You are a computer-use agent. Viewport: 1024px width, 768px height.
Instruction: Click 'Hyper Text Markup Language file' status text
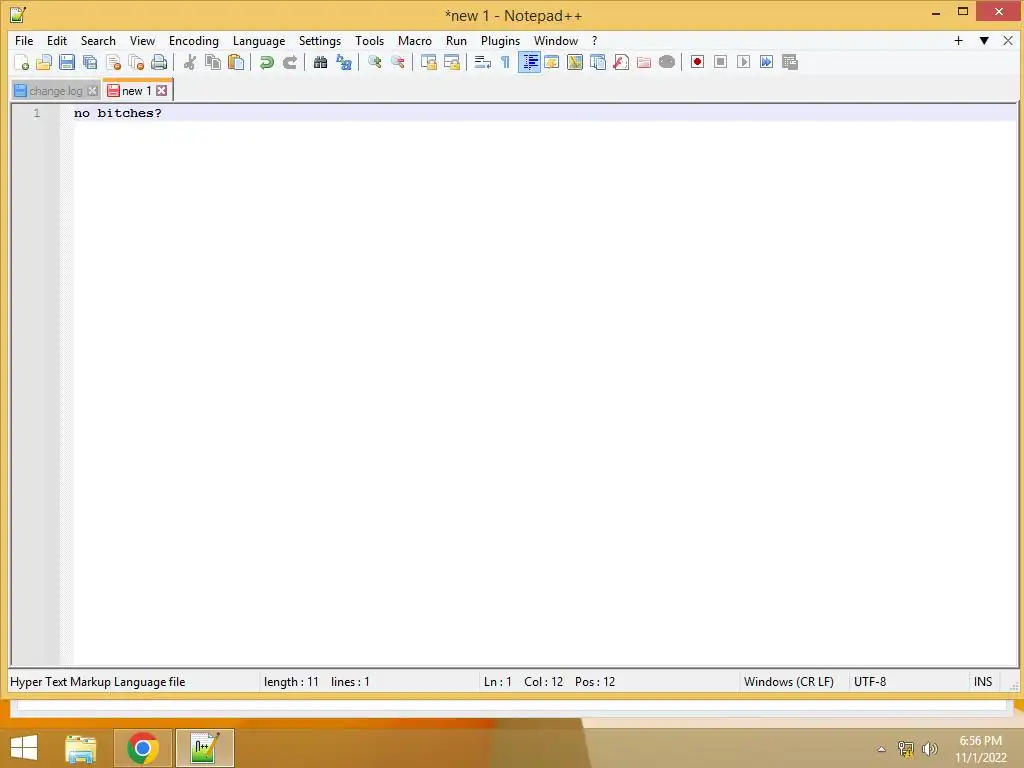click(97, 682)
